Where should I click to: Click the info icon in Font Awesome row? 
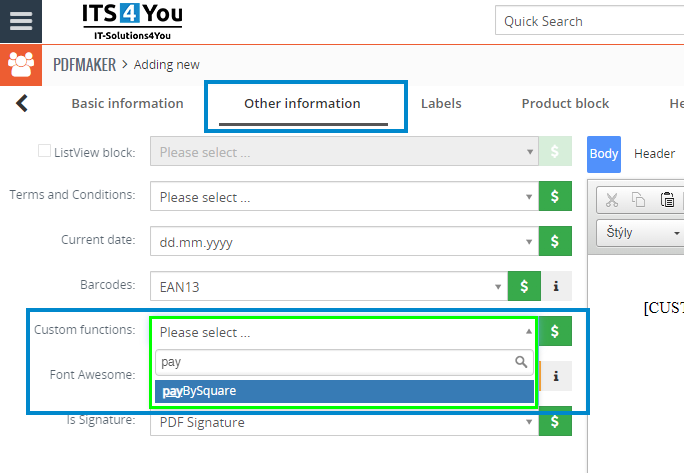[x=556, y=376]
